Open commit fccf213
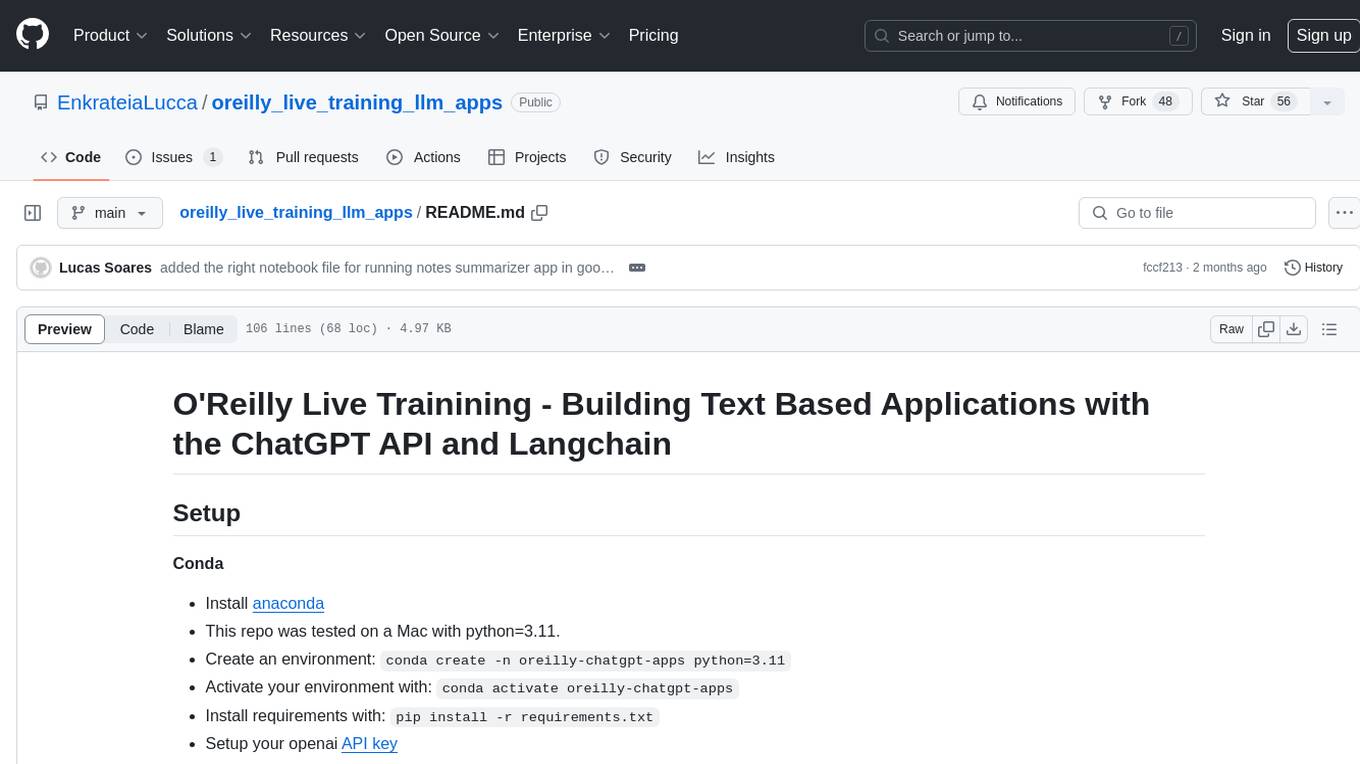The height and width of the screenshot is (764, 1360). pos(1162,267)
